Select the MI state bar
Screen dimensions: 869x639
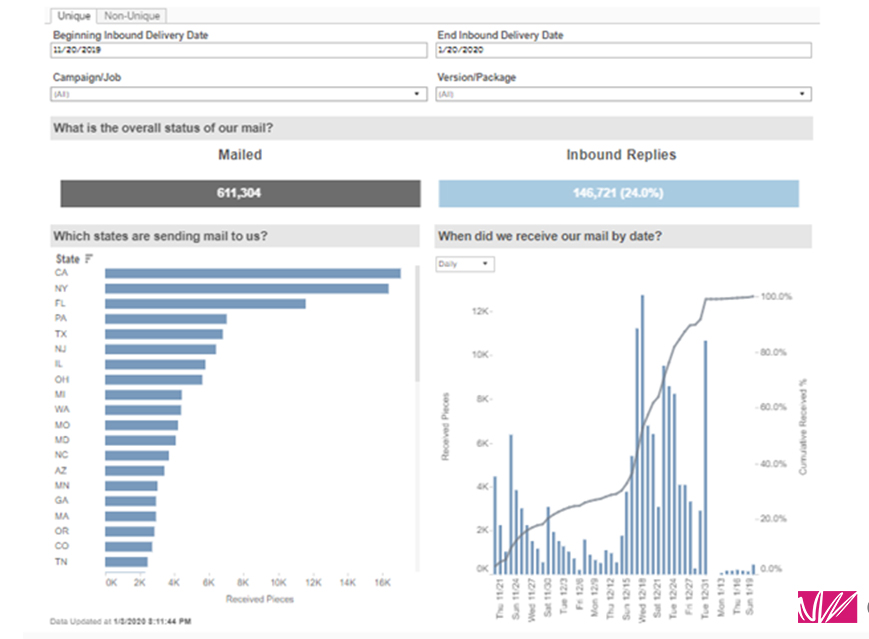point(144,395)
